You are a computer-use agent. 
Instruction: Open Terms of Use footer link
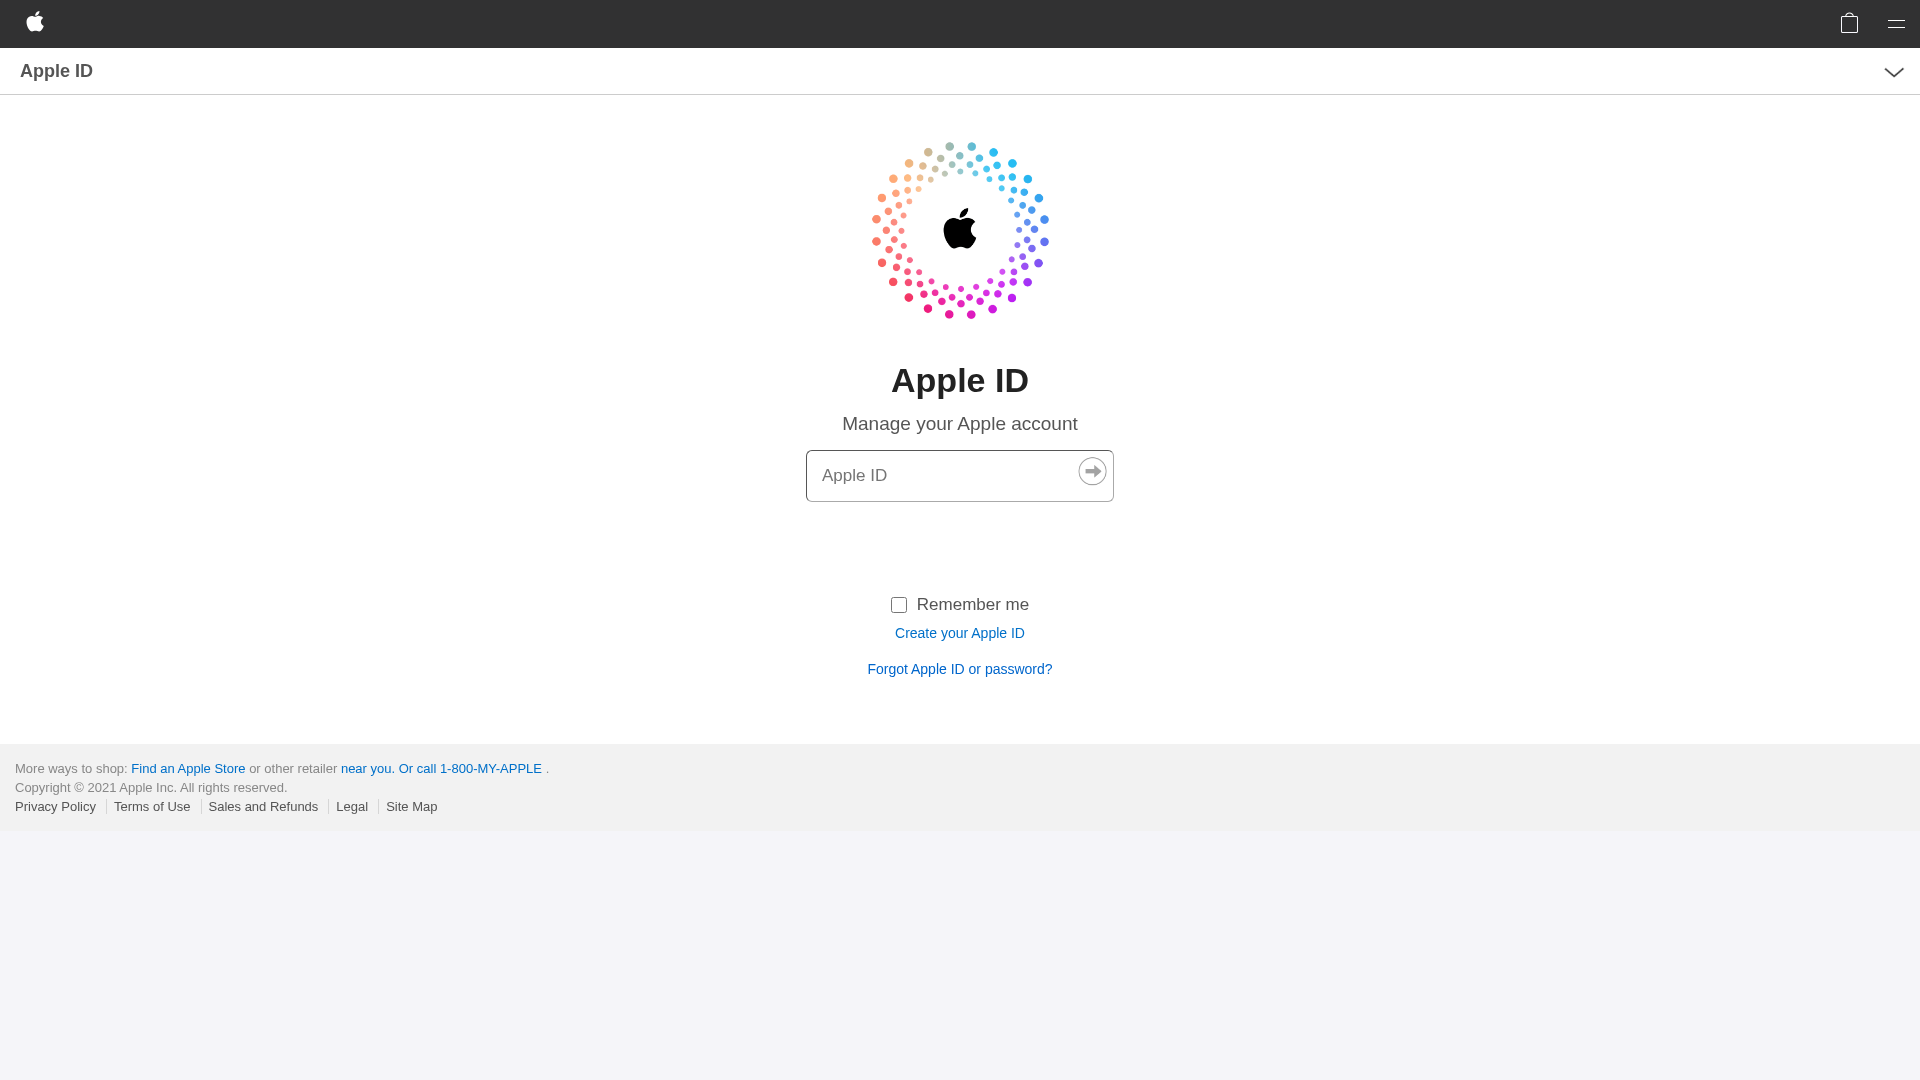(152, 807)
